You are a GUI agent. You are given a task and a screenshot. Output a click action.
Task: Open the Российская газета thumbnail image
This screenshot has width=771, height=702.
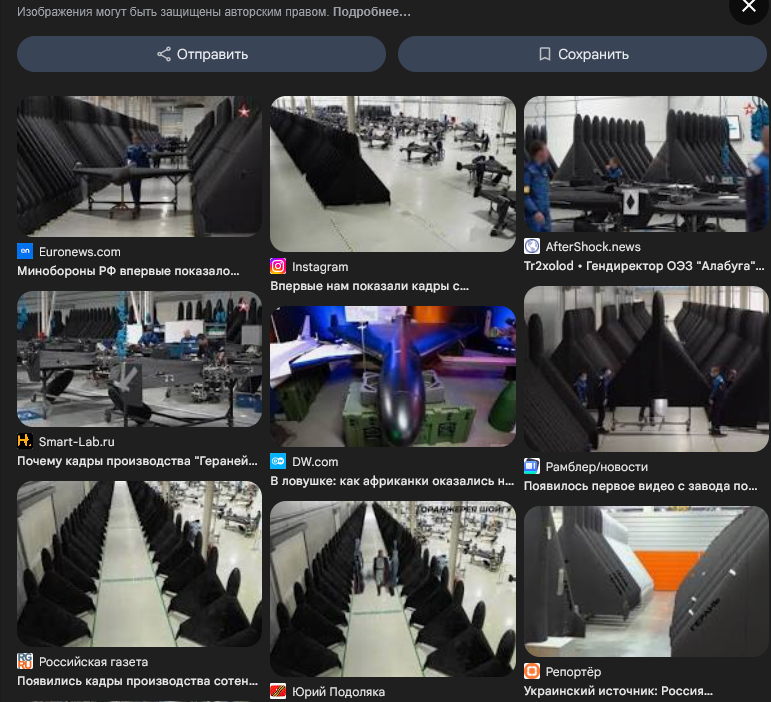click(140, 564)
